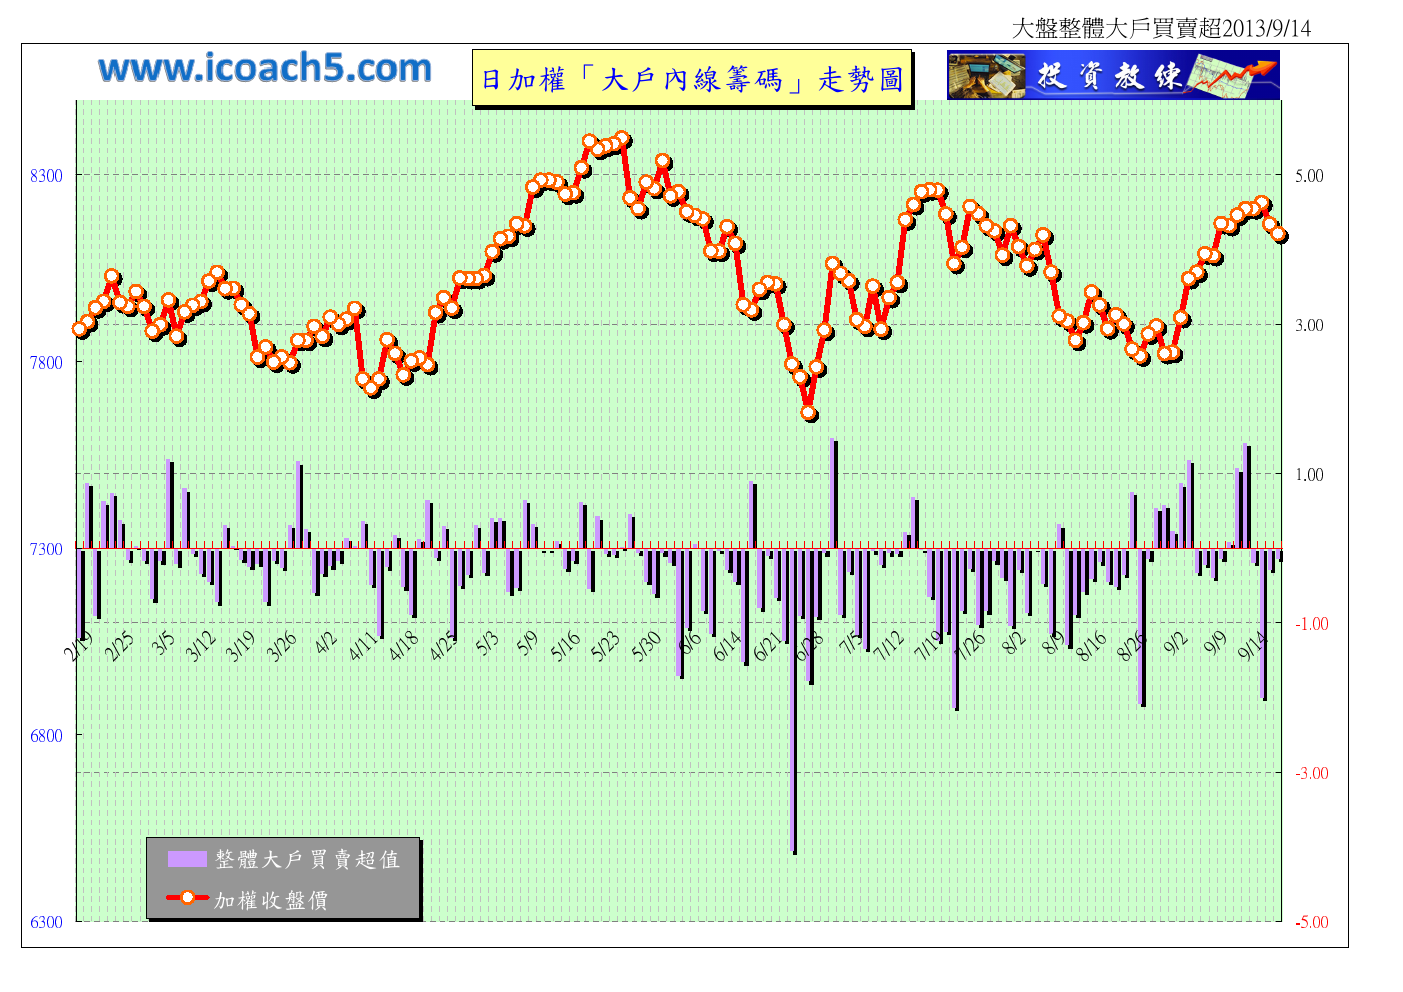Click date label 6/21
The image size is (1403, 992).
click(767, 645)
